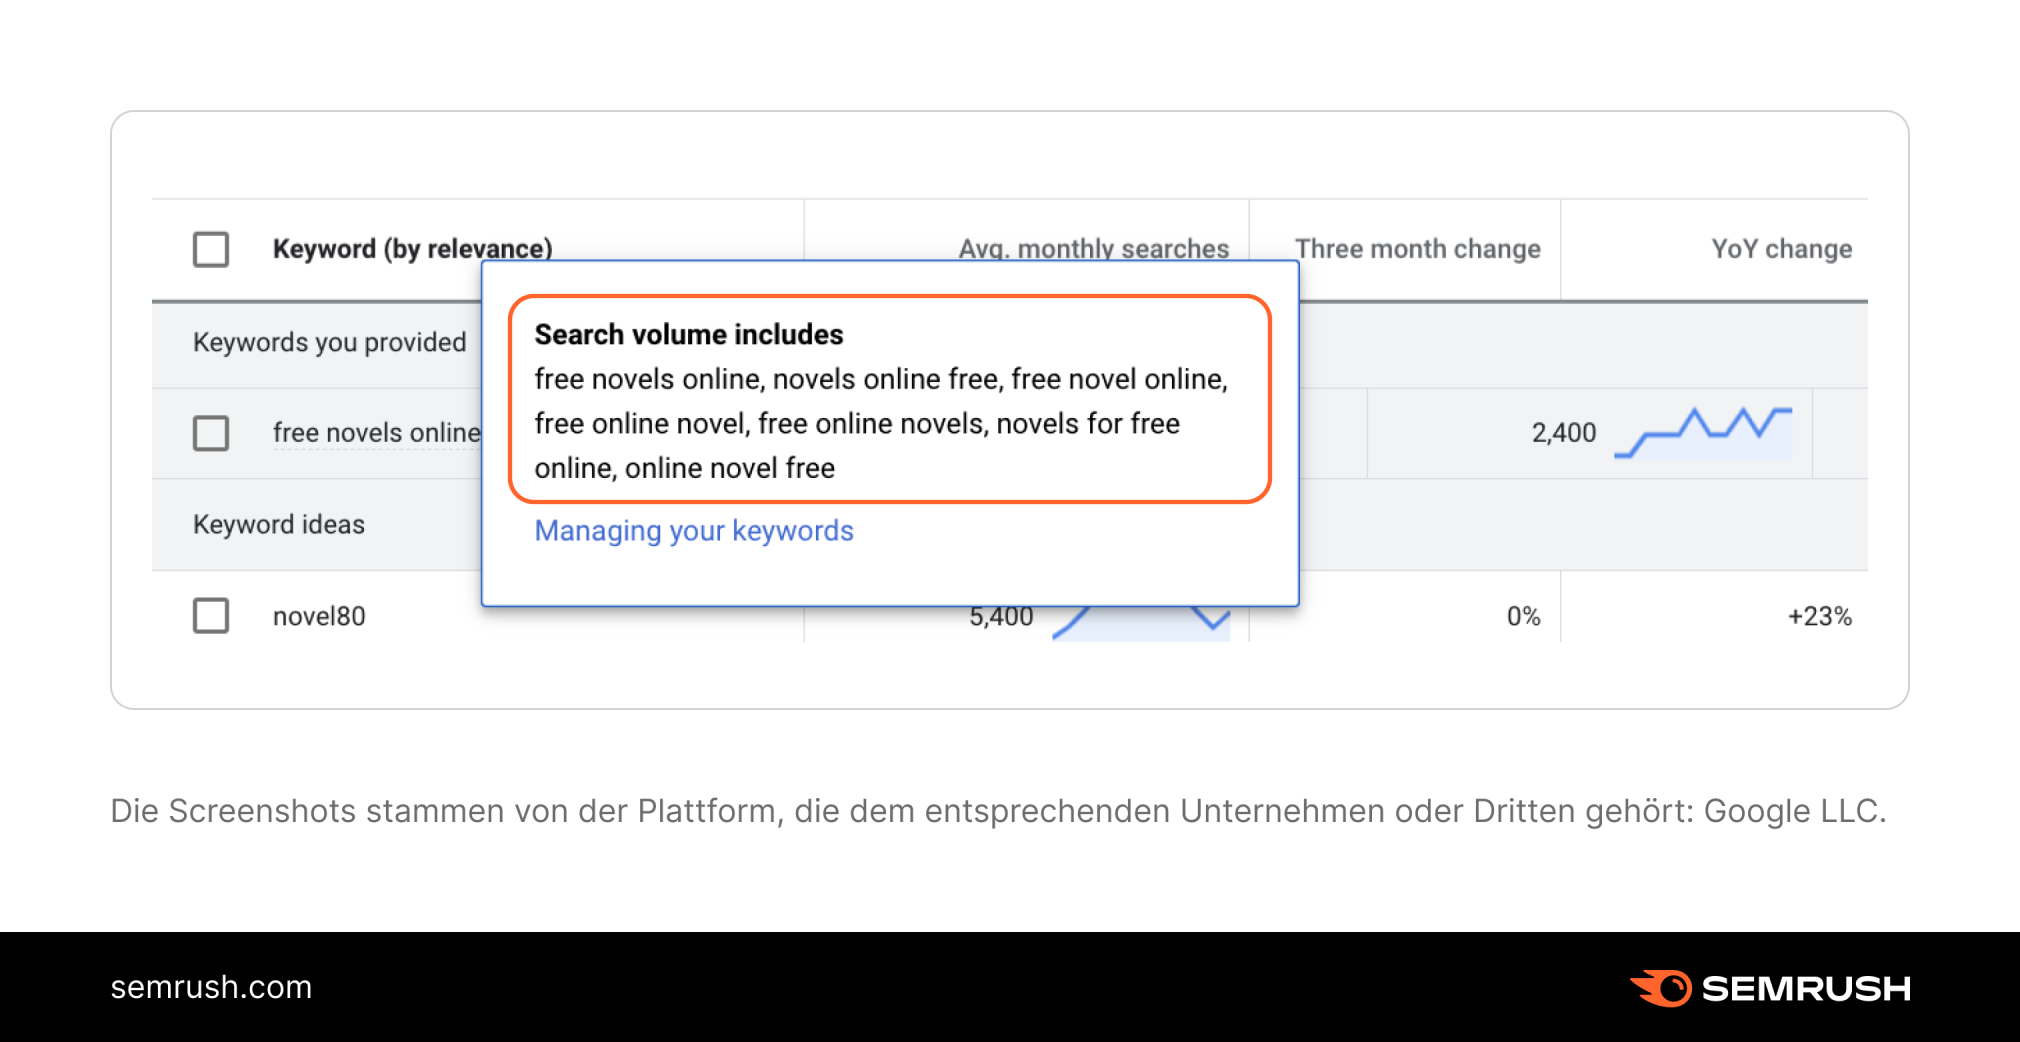Click the Search volume includes tooltip heading
Screen dimensions: 2020x1042
(689, 334)
